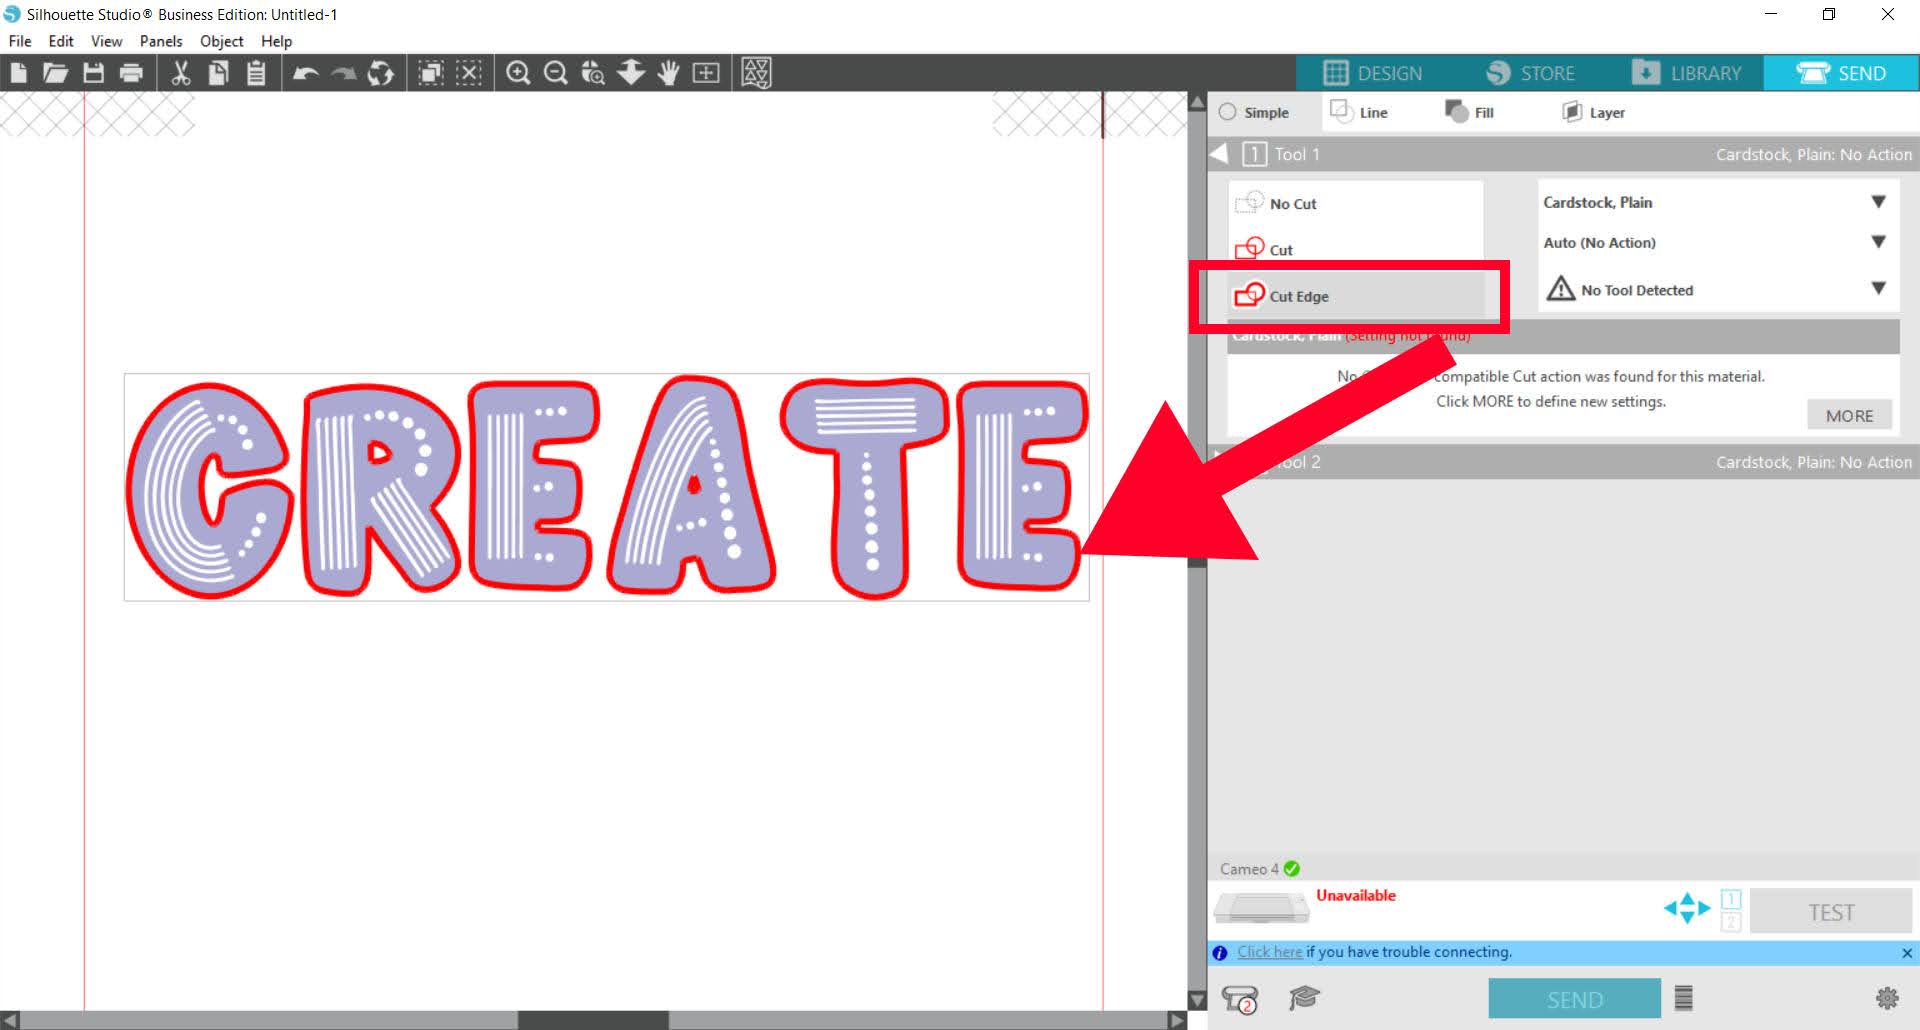
Task: Click the cutting machines icon with badge 2
Action: (1240, 999)
